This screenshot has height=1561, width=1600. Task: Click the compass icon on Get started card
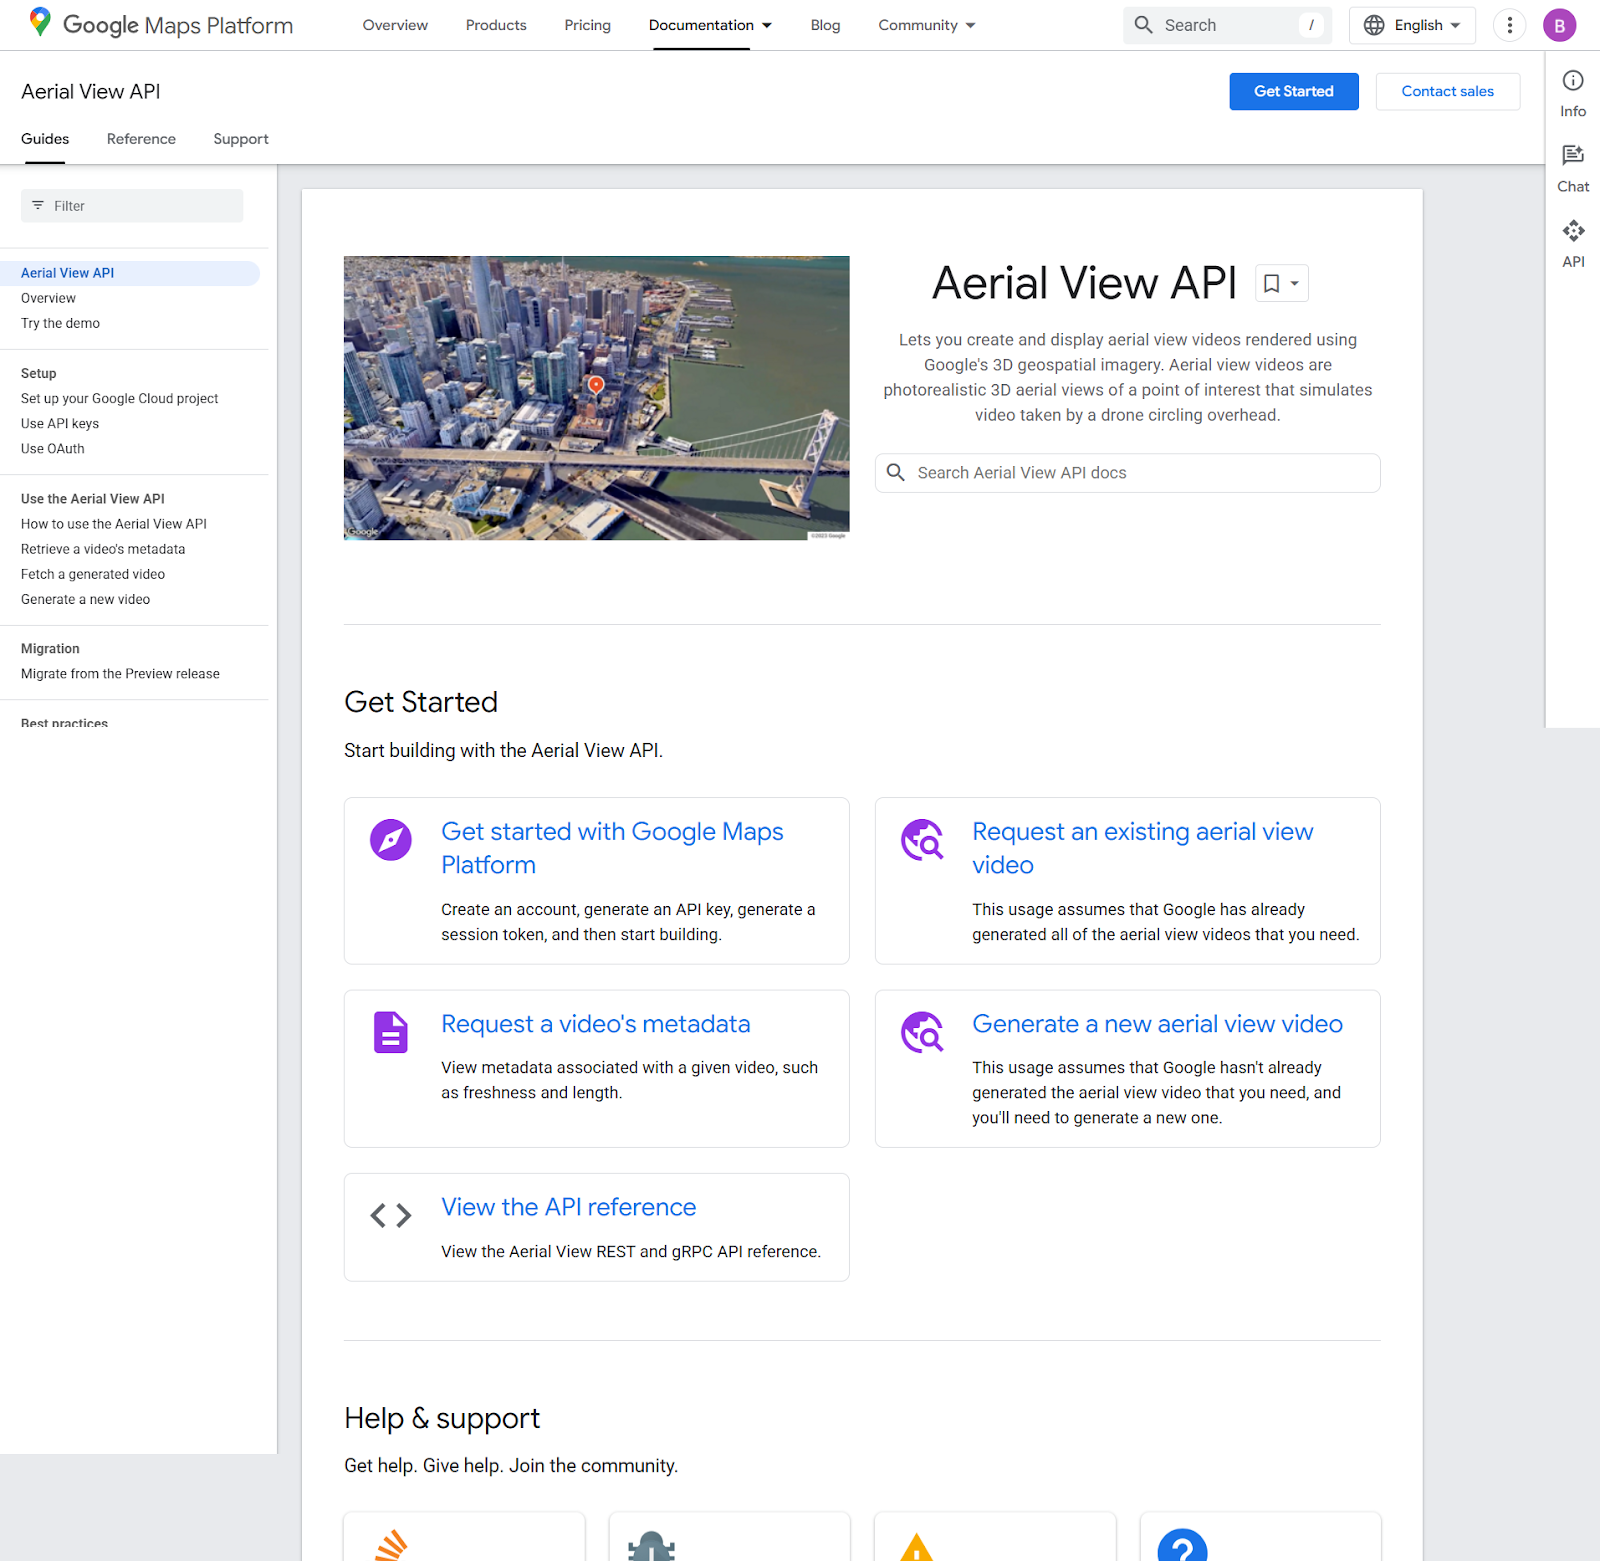[391, 840]
